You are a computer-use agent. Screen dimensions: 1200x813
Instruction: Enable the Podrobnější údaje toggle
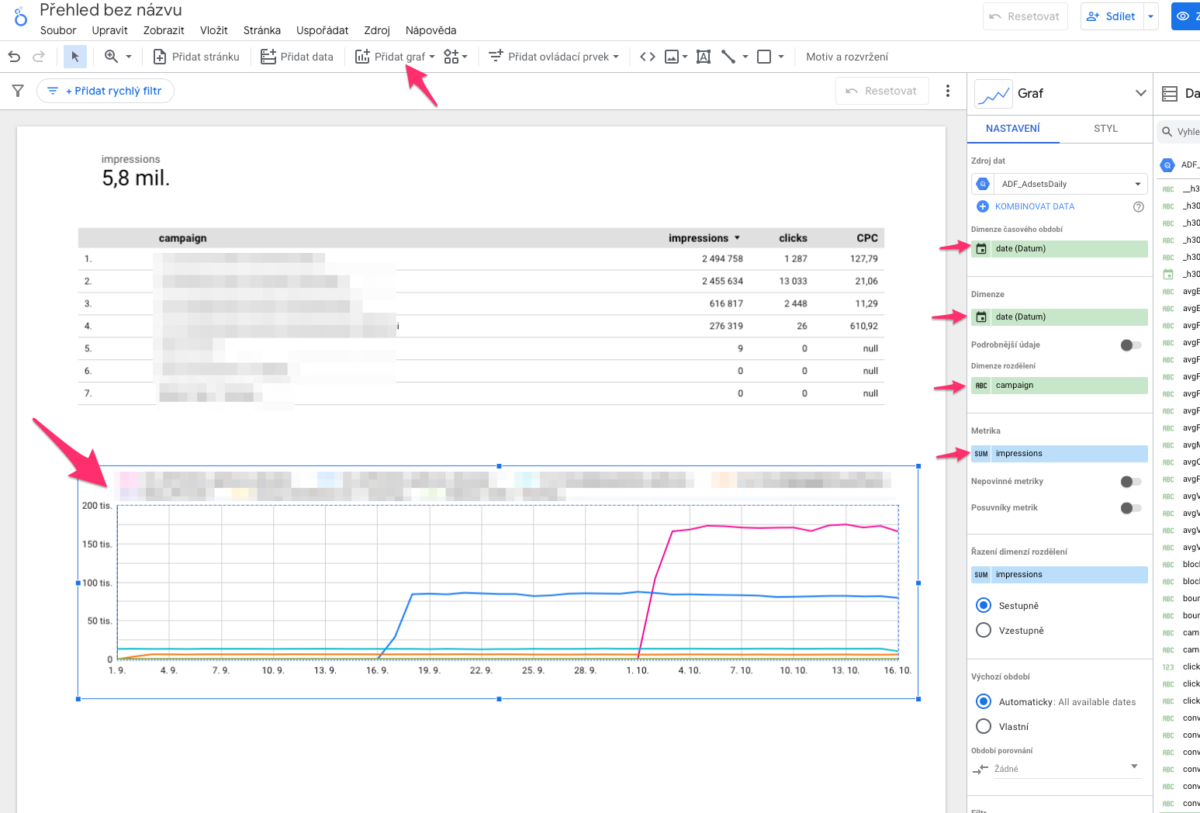tap(1131, 344)
